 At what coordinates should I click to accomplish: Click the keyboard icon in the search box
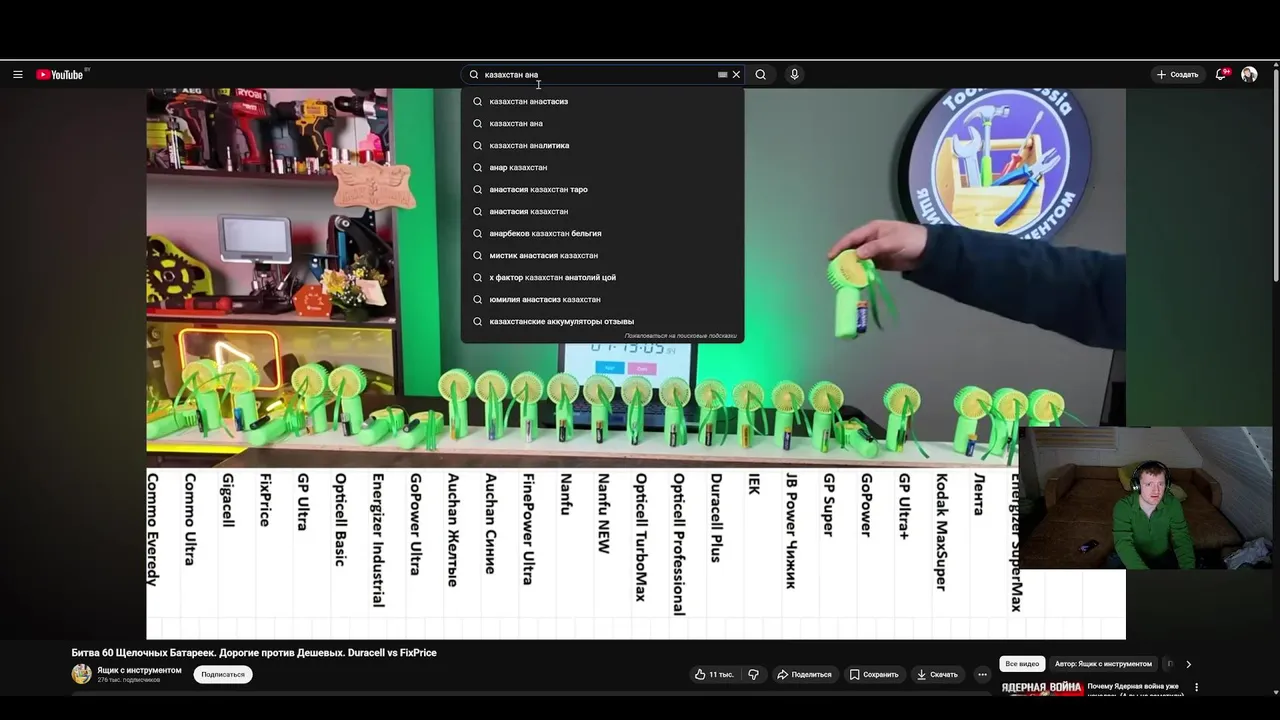[723, 75]
